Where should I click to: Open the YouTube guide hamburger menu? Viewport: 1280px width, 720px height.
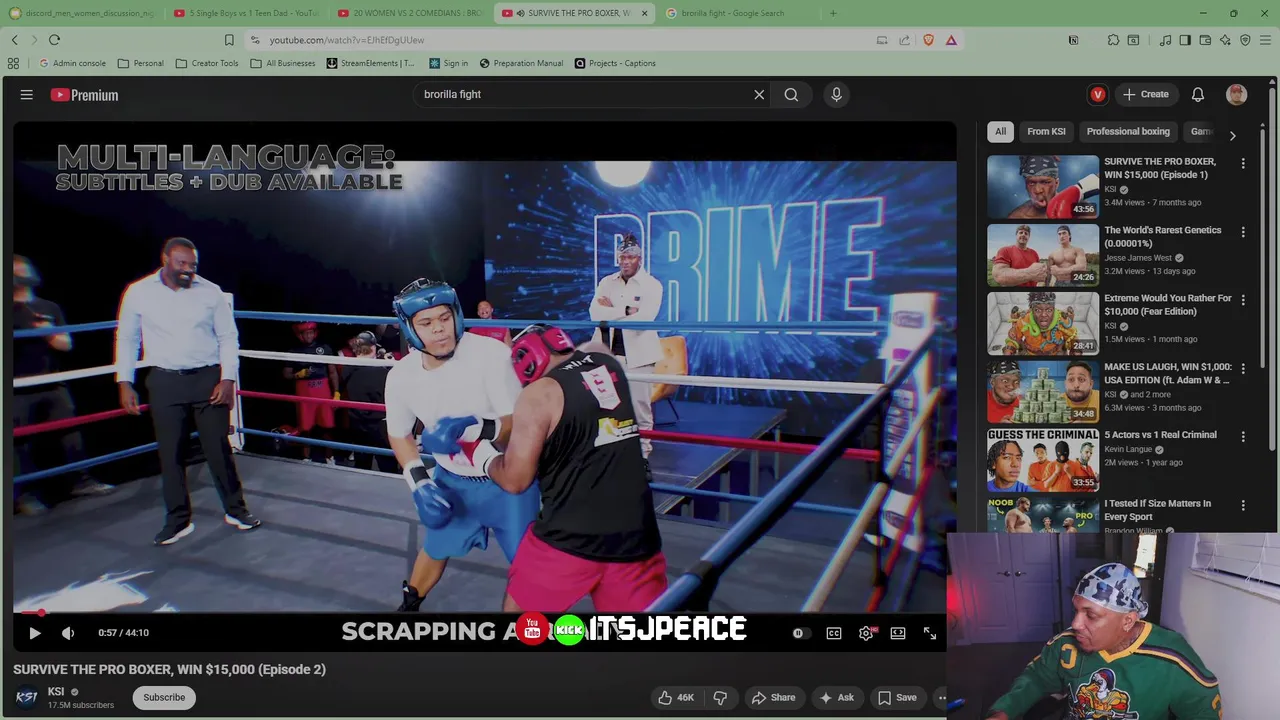(27, 95)
